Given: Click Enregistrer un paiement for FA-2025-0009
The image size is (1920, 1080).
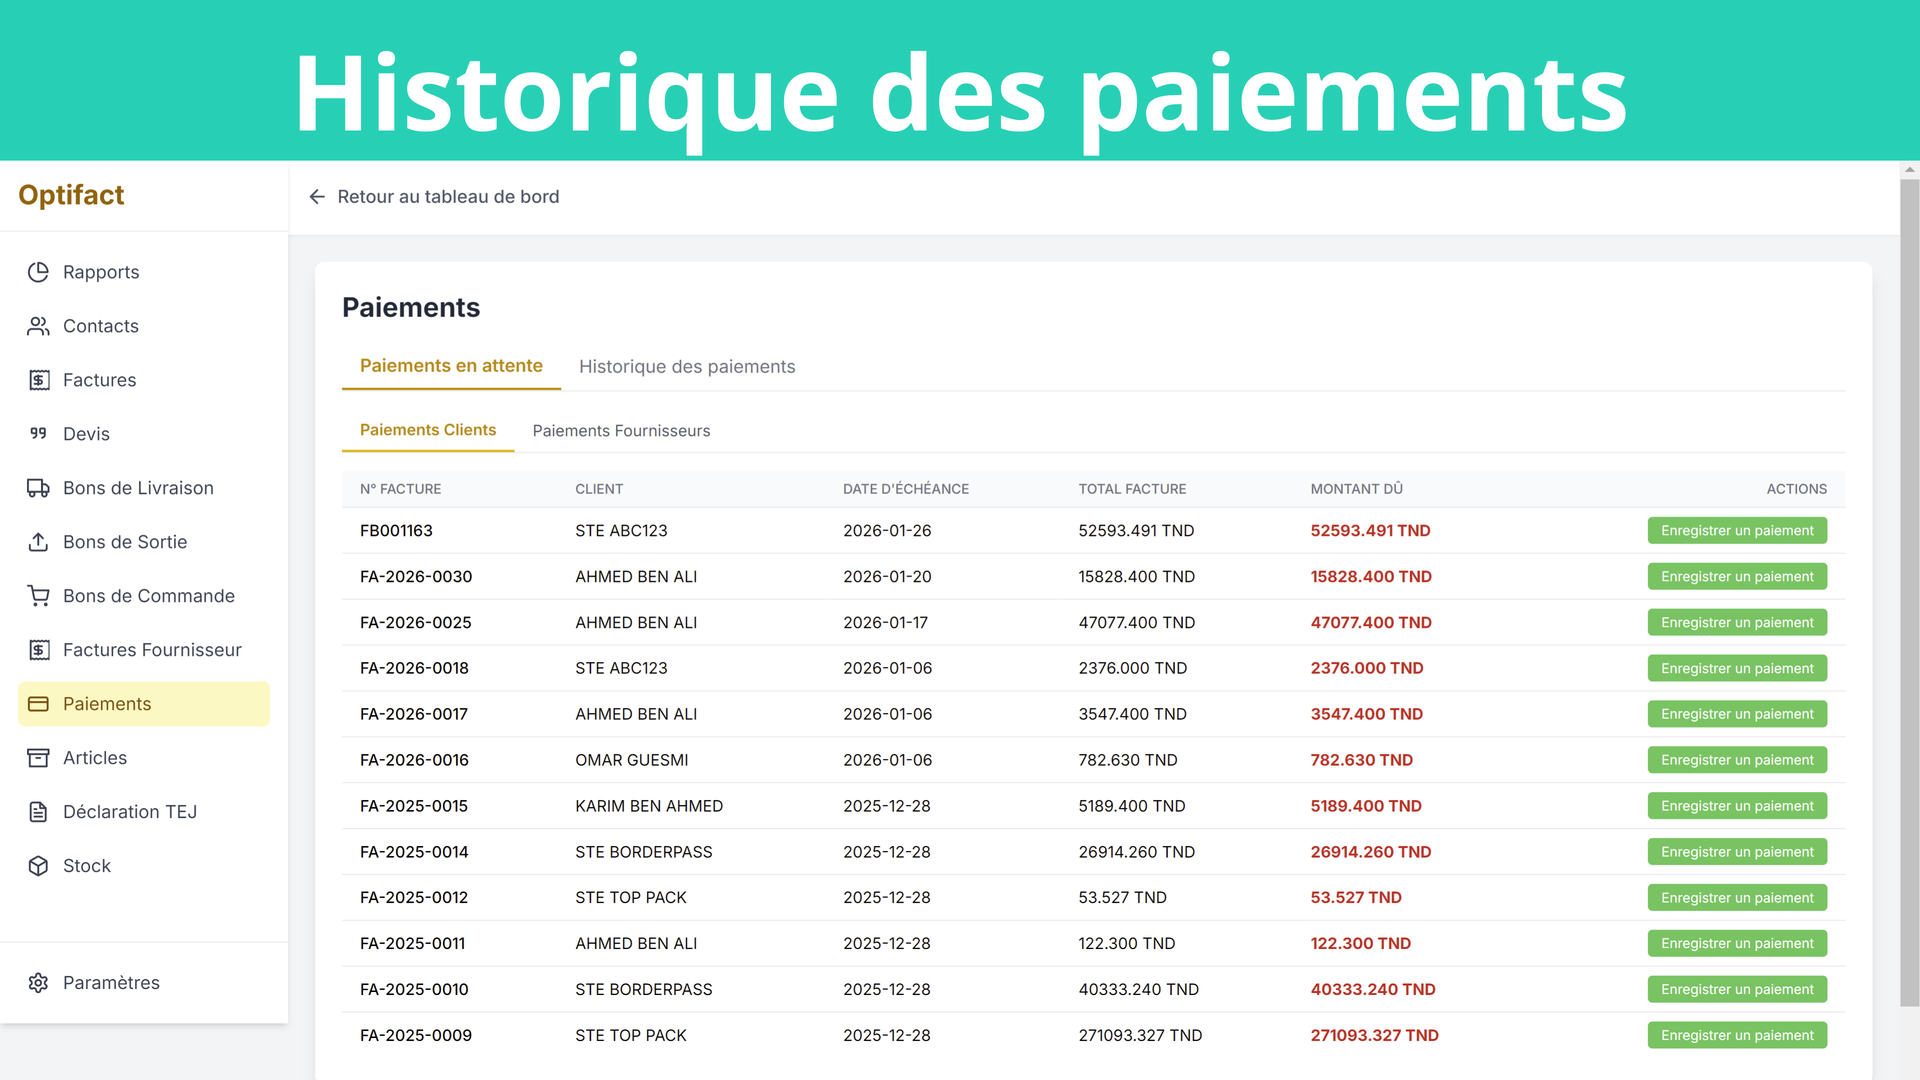Looking at the screenshot, I should [1737, 1035].
